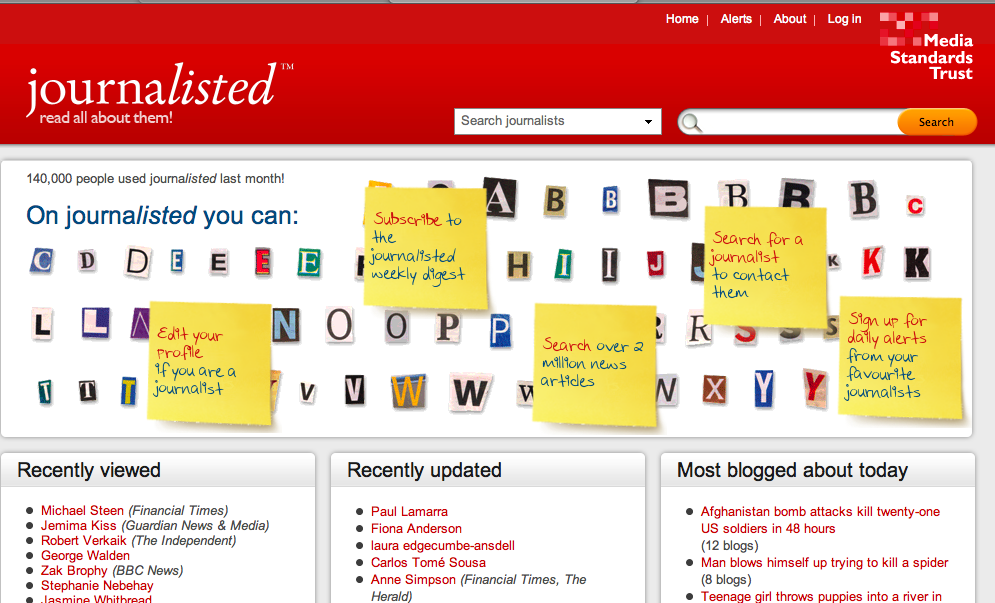The width and height of the screenshot is (995, 603).
Task: Click the '140,000 people used journalisted' text
Action: coord(155,179)
